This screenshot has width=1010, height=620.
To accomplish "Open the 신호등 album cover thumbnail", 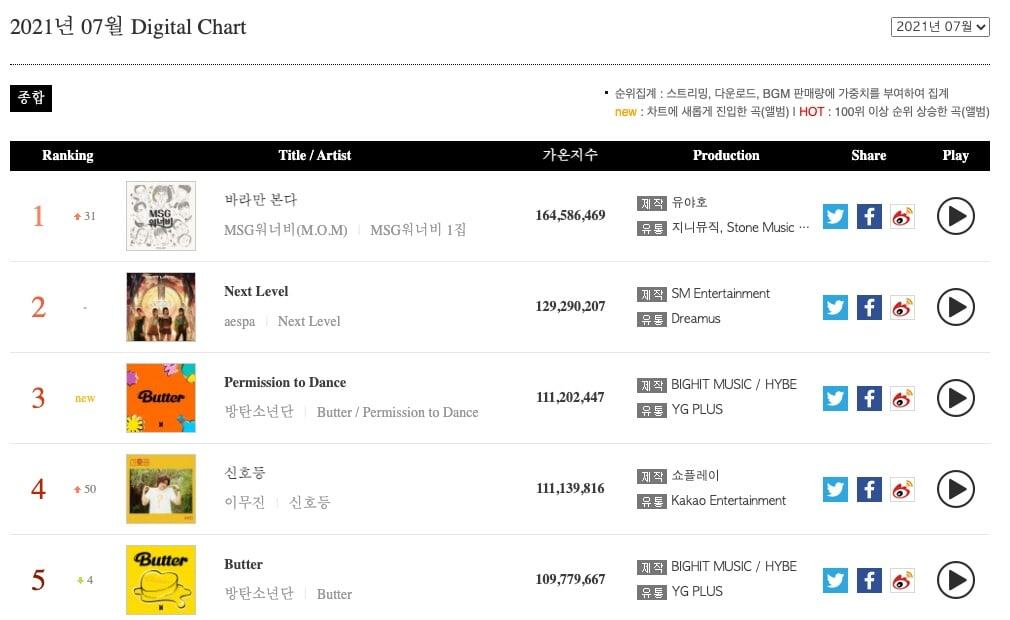I will [161, 489].
